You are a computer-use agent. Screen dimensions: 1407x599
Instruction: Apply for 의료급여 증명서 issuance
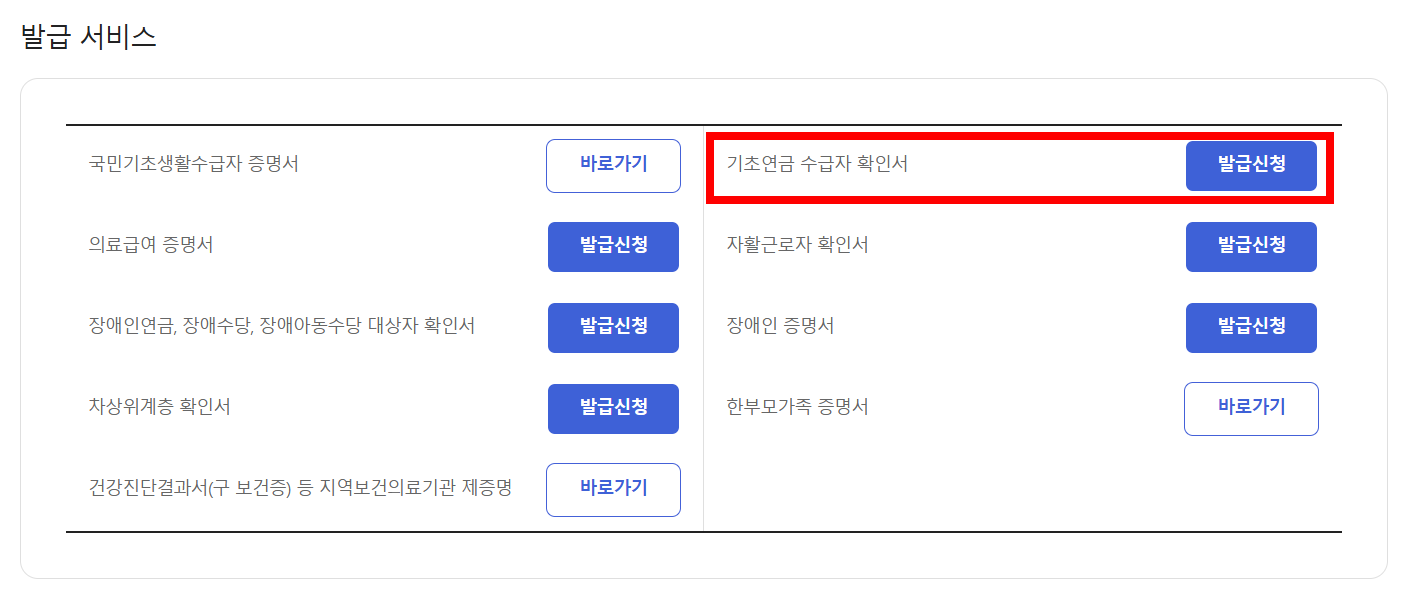(x=613, y=246)
